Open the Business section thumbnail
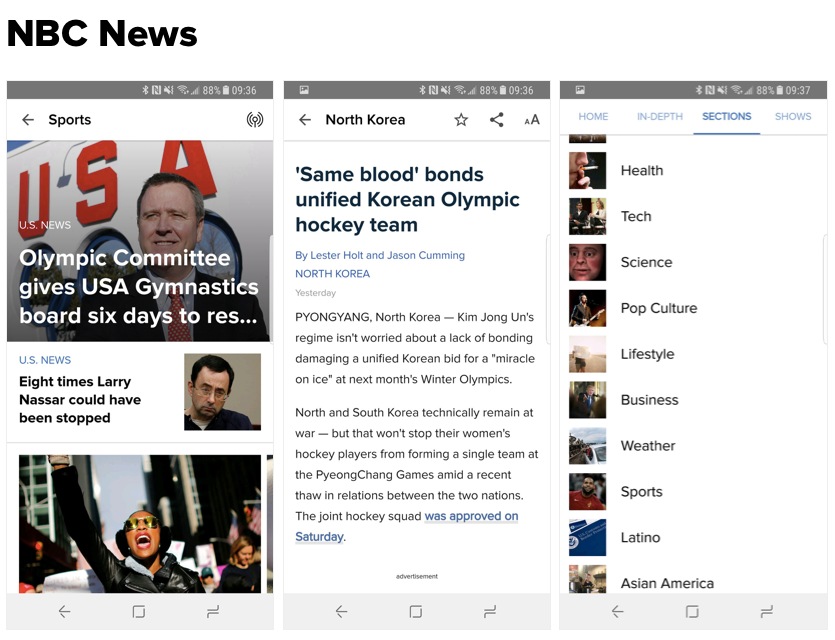Image resolution: width=835 pixels, height=640 pixels. tap(587, 400)
